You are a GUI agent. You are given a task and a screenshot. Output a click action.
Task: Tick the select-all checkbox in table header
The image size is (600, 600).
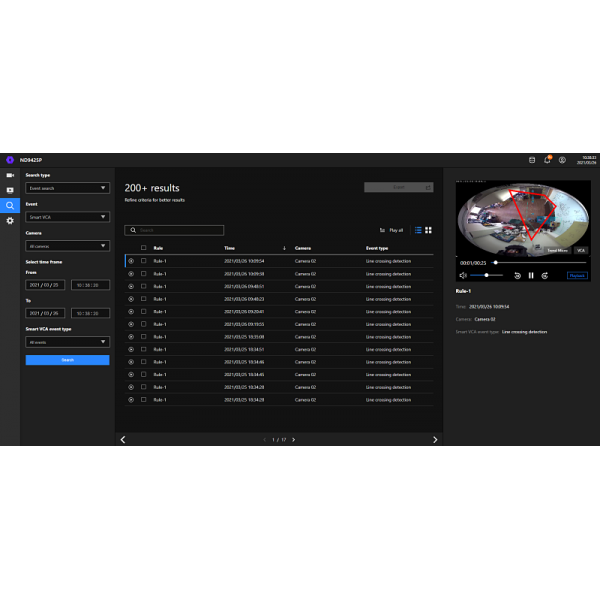[143, 247]
